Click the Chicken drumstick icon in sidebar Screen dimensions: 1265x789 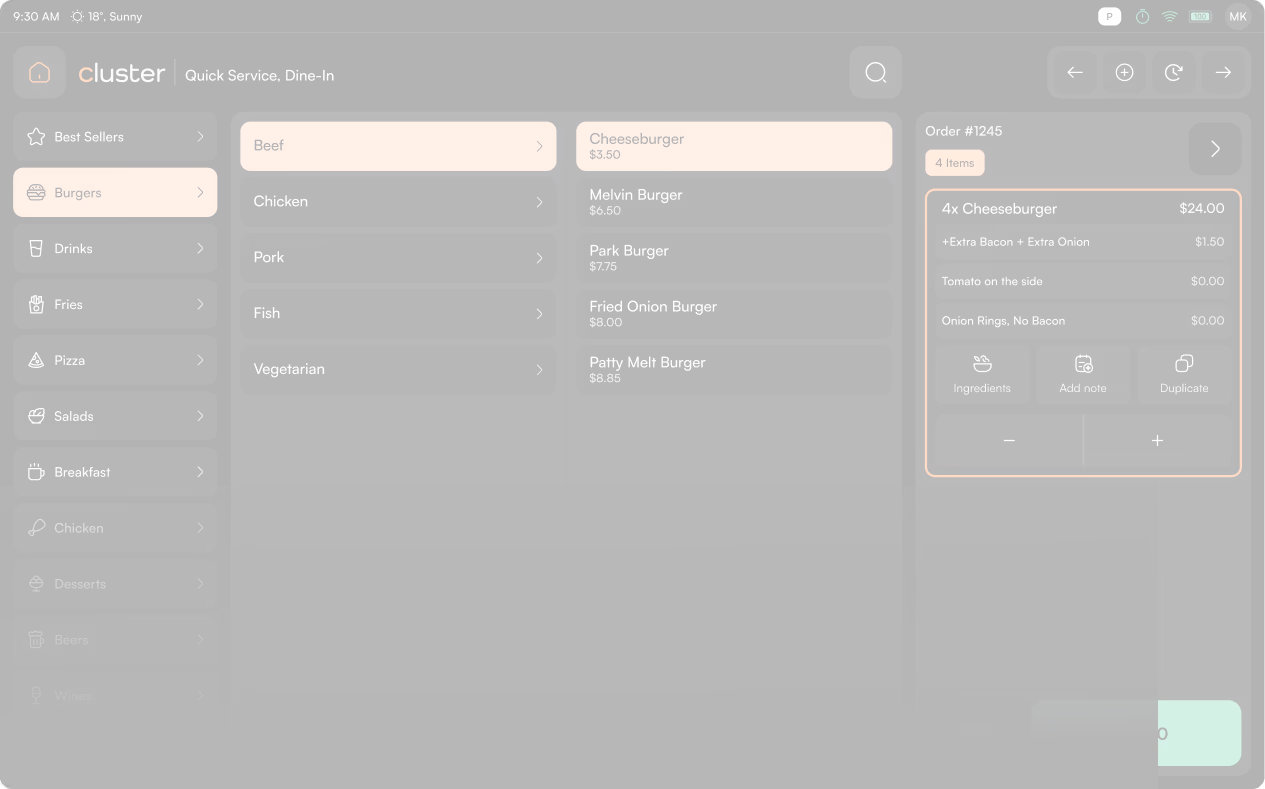pos(36,528)
